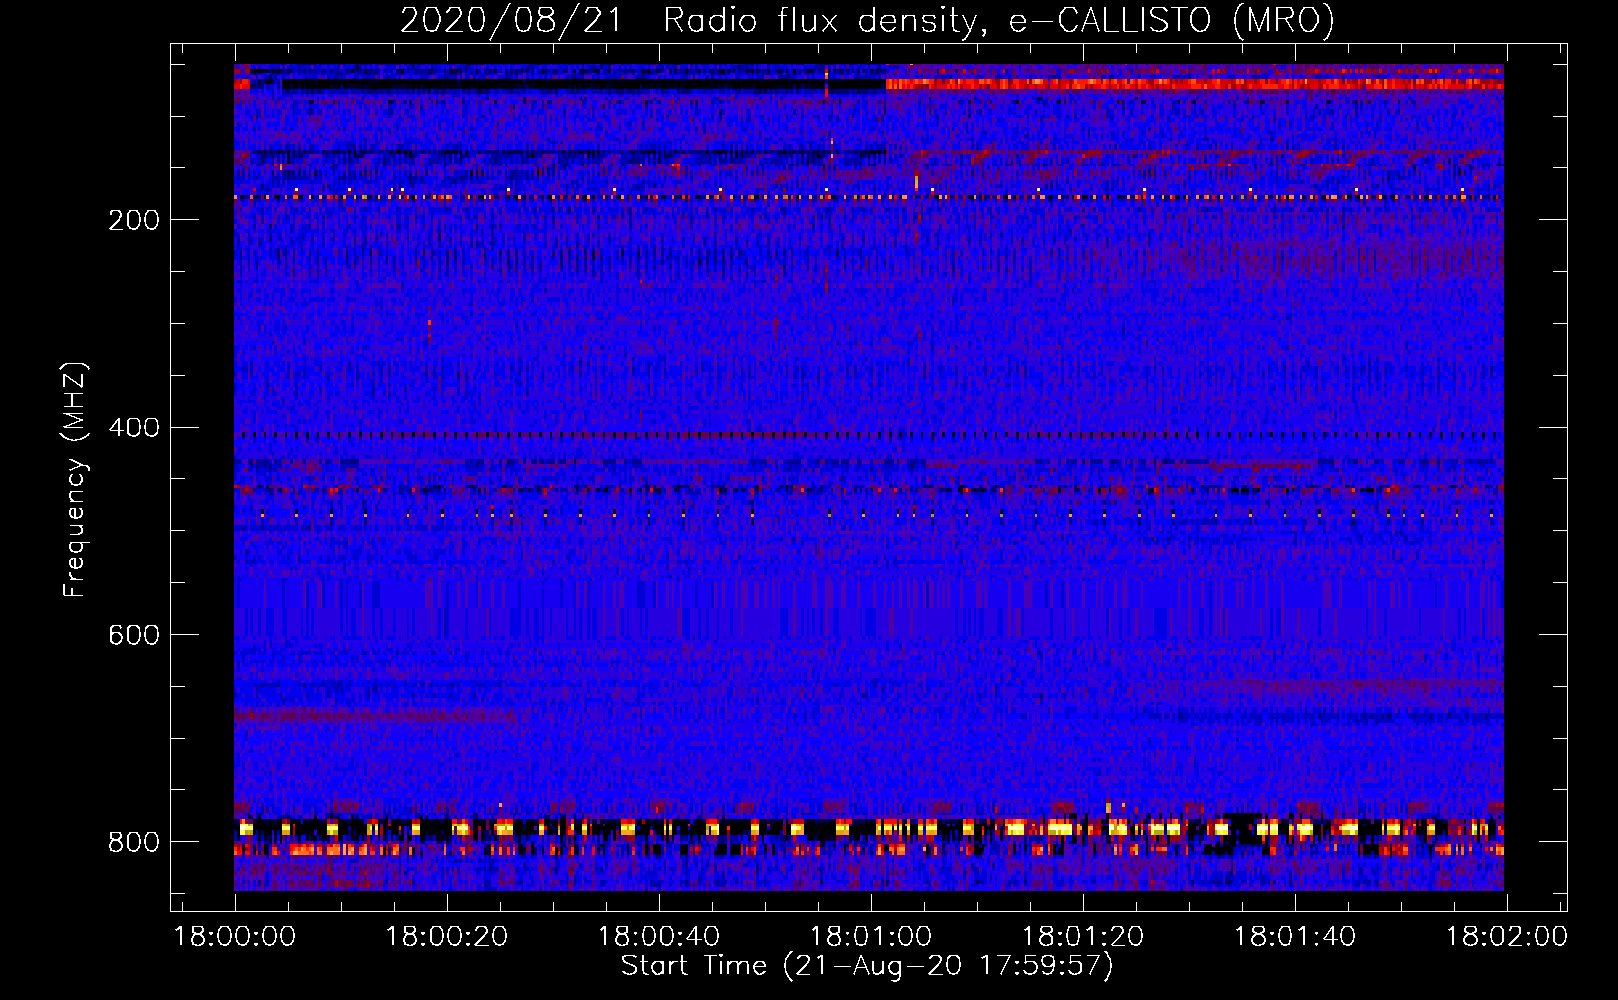Click the '18:00:40' time tick label
The height and width of the screenshot is (1000, 1618).
point(659,937)
